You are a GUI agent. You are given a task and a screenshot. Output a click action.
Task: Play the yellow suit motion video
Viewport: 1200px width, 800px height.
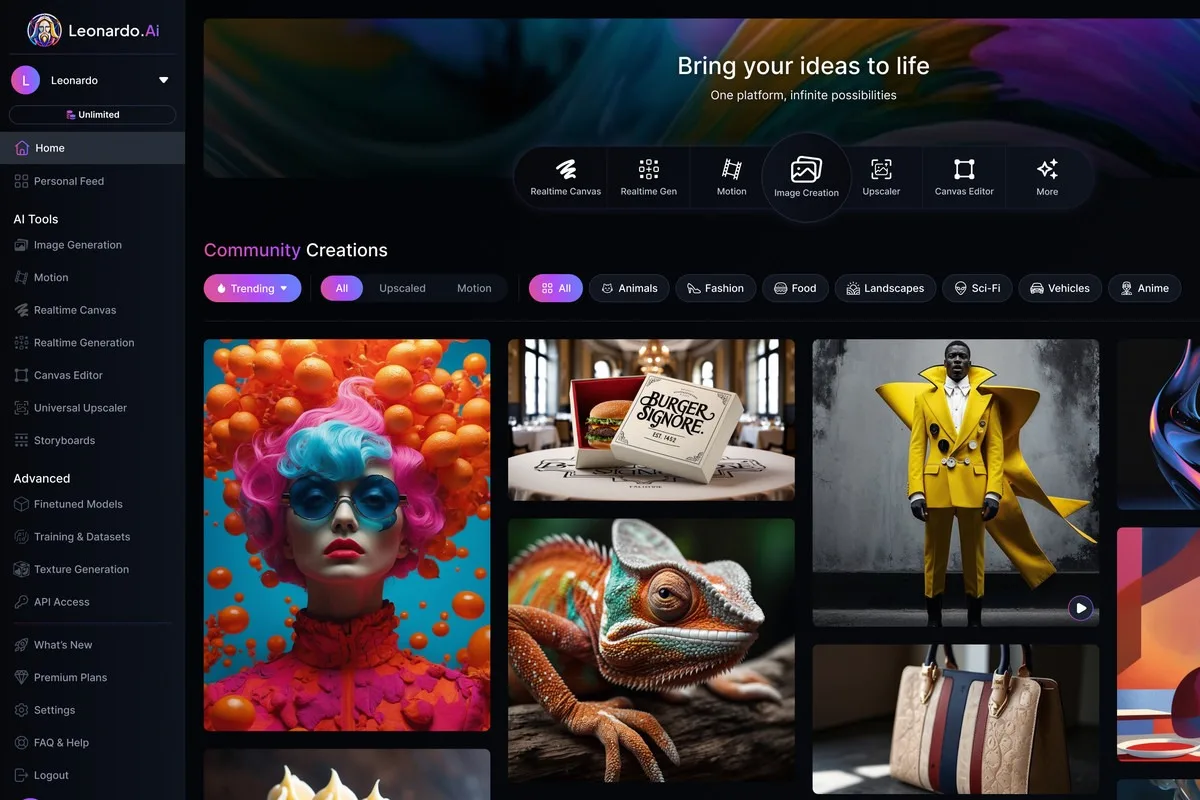[1080, 607]
